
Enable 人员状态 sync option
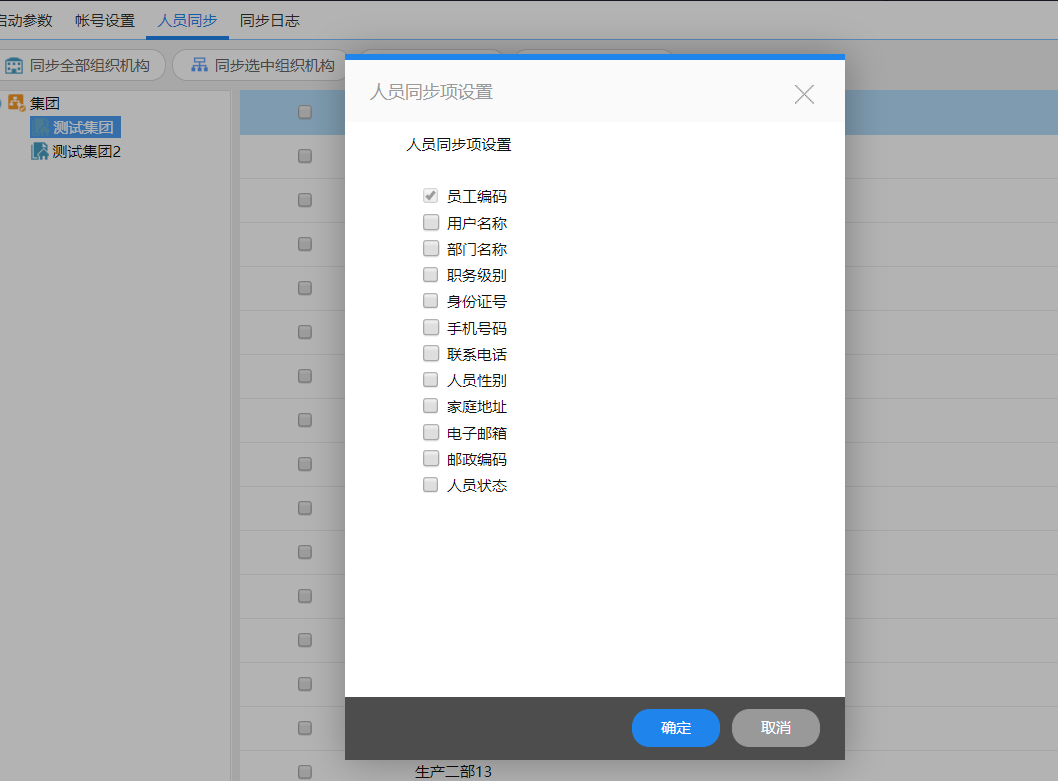pos(431,485)
